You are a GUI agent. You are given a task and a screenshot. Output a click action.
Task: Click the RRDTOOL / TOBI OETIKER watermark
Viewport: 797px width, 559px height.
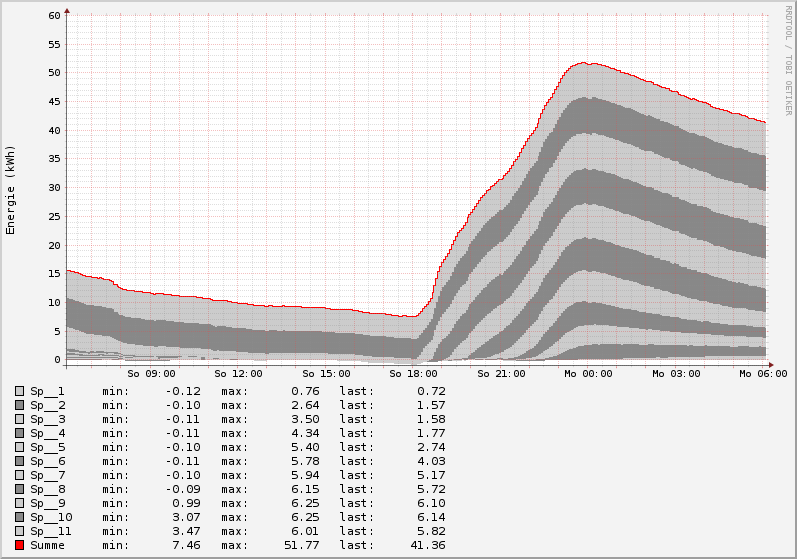(788, 58)
